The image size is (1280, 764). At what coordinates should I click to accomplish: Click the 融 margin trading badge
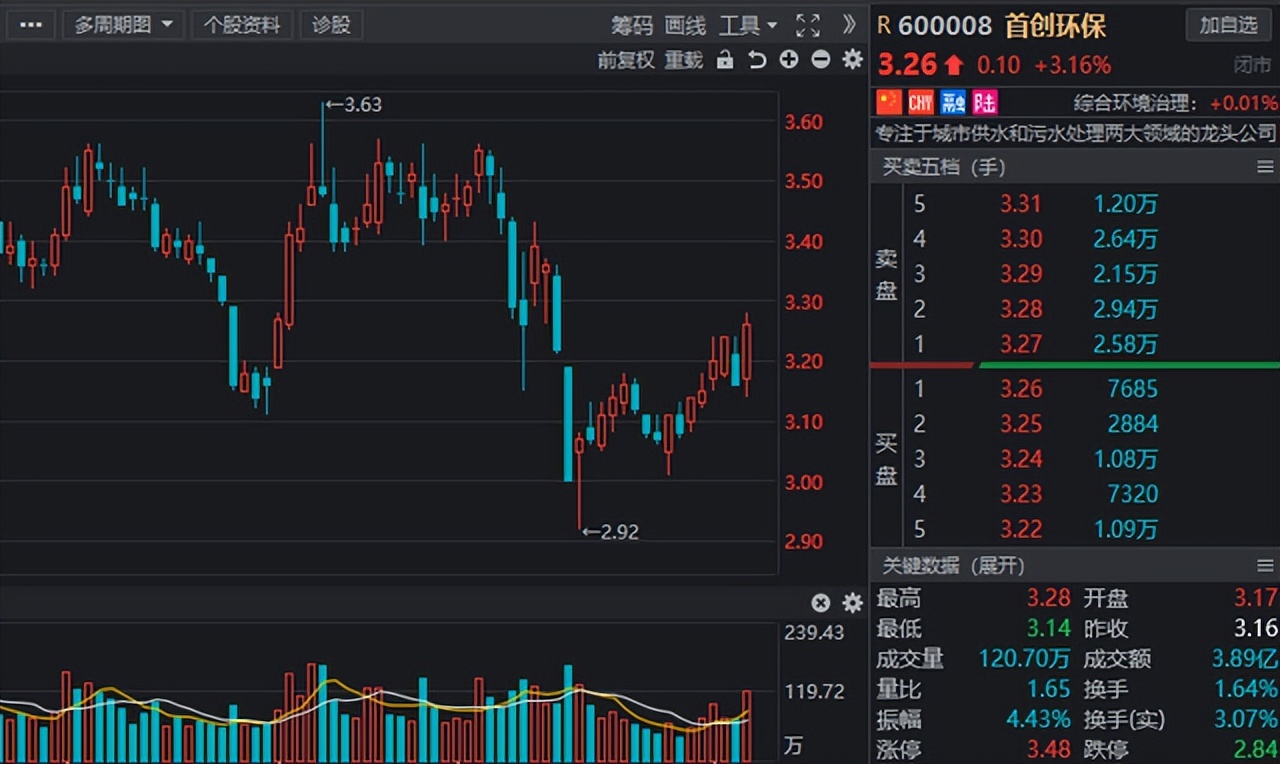[x=951, y=101]
